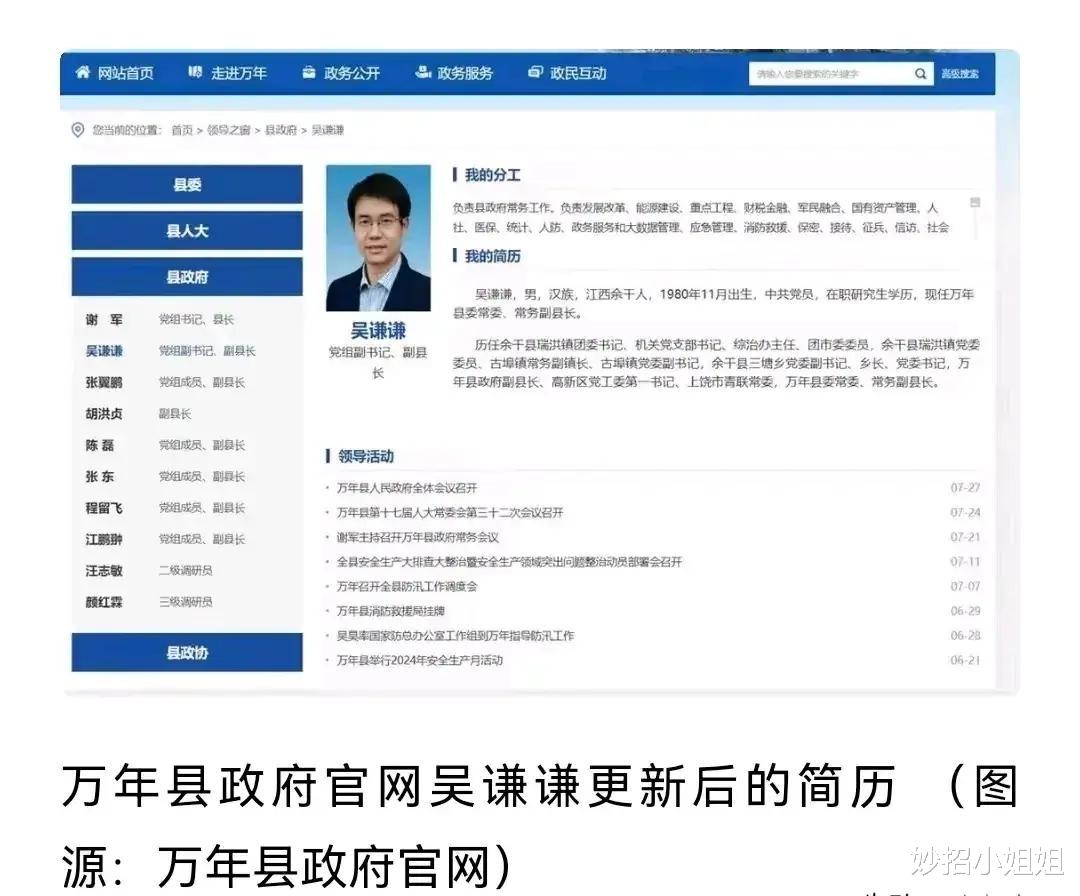The width and height of the screenshot is (1080, 896).
Task: Open 万年县消防救援局挂牌 news item
Action: 391,611
